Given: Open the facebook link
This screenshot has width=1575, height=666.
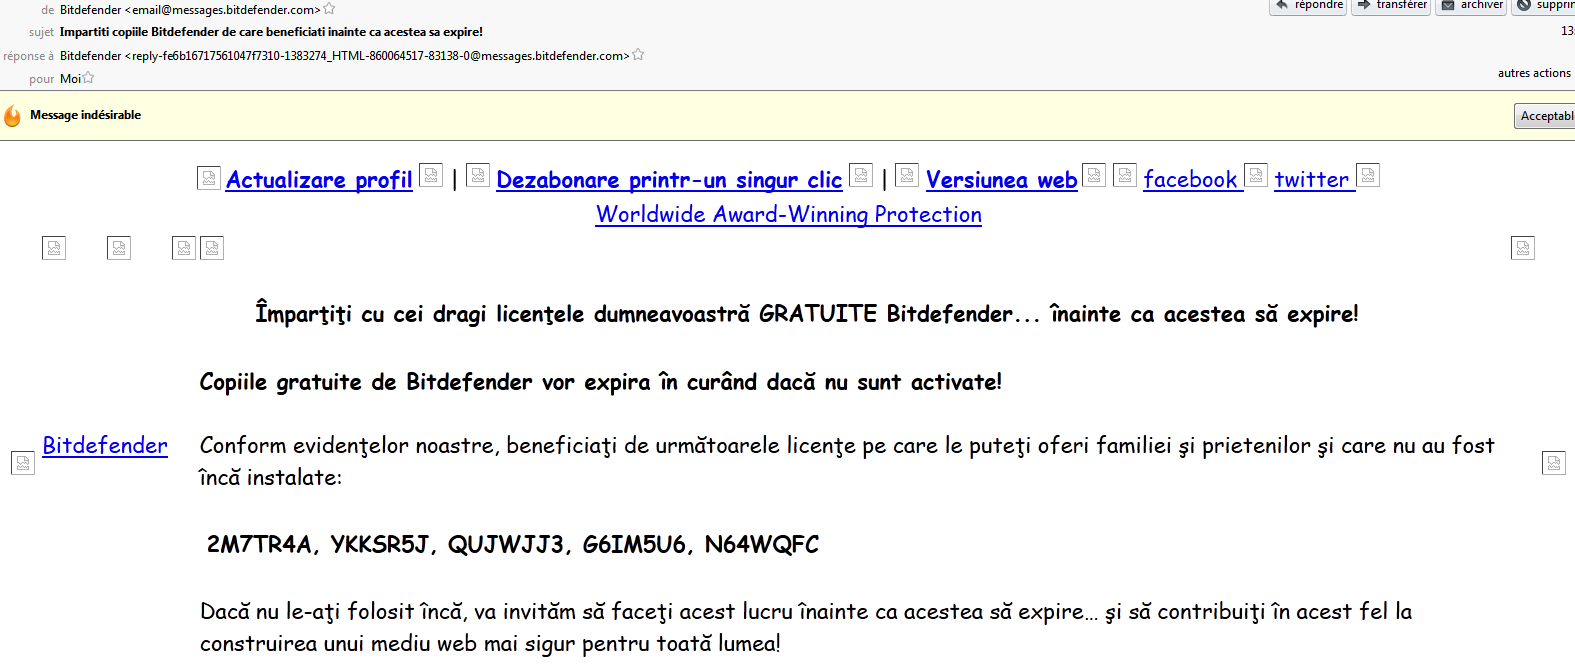Looking at the screenshot, I should point(1190,180).
